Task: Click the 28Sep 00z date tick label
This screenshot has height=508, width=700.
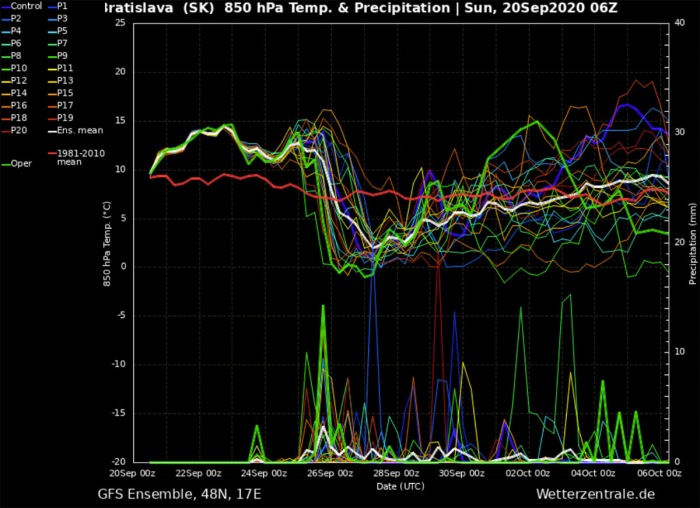Action: [396, 473]
